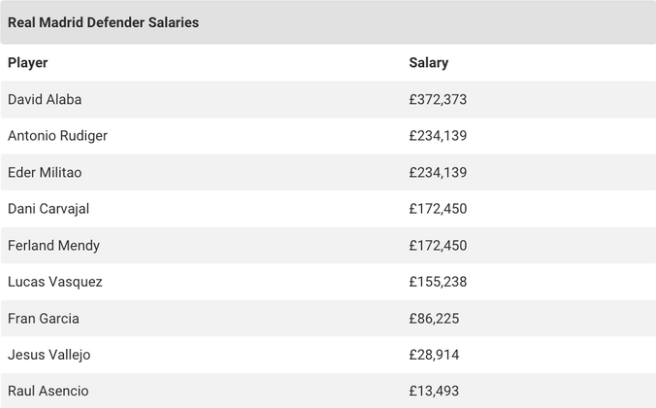Click Ferland Mendy's £172,450 salary
The height and width of the screenshot is (408, 656).
(438, 245)
